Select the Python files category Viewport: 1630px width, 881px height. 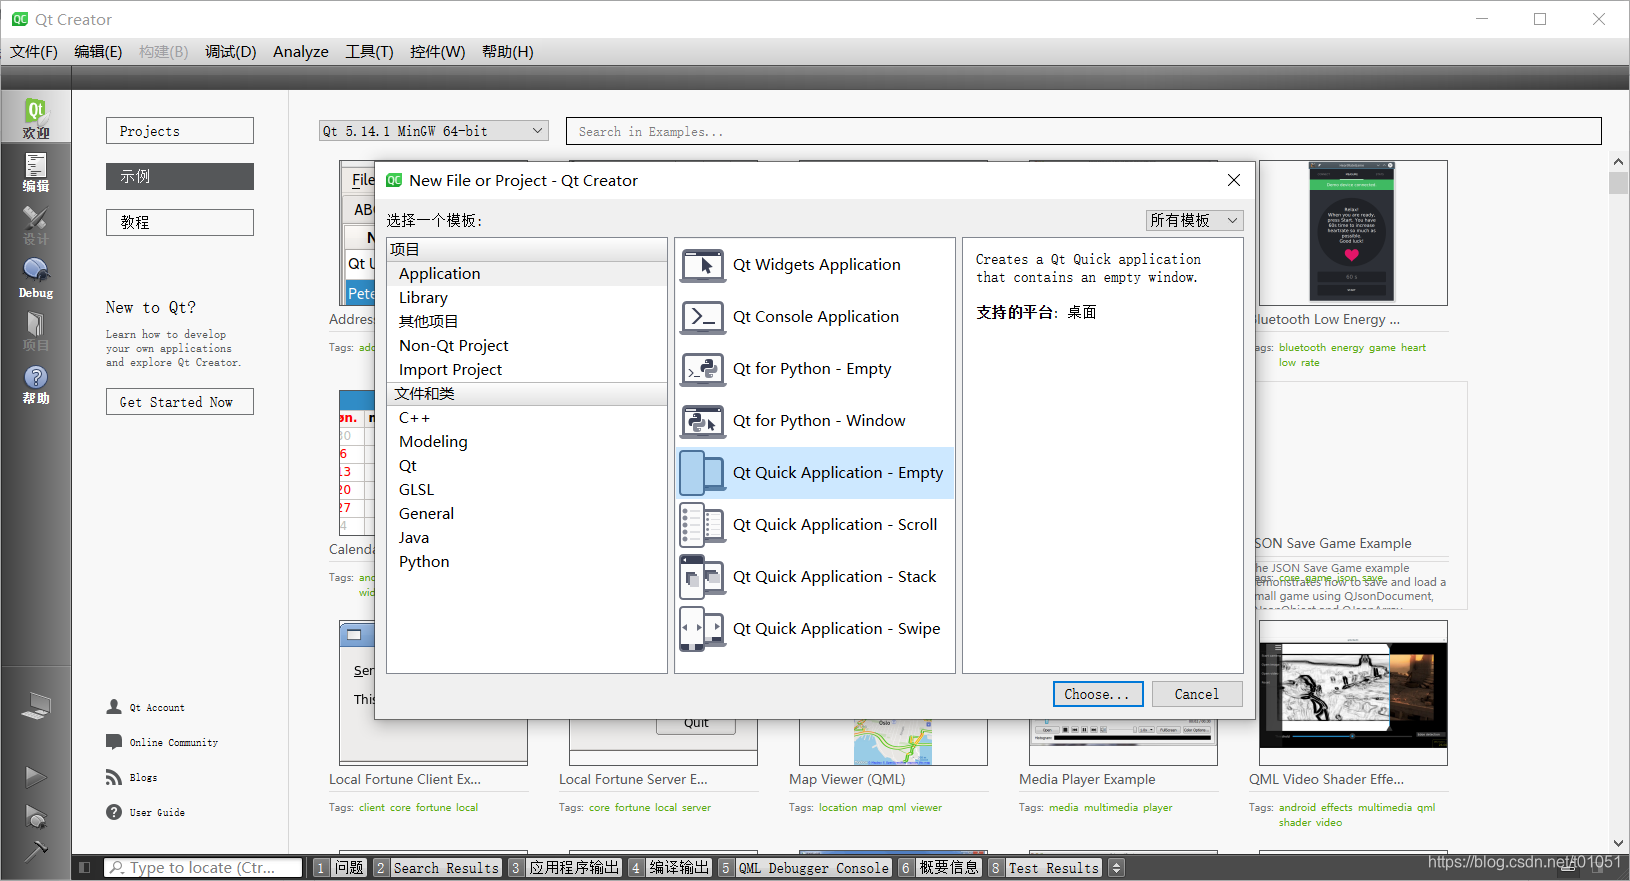(527, 562)
